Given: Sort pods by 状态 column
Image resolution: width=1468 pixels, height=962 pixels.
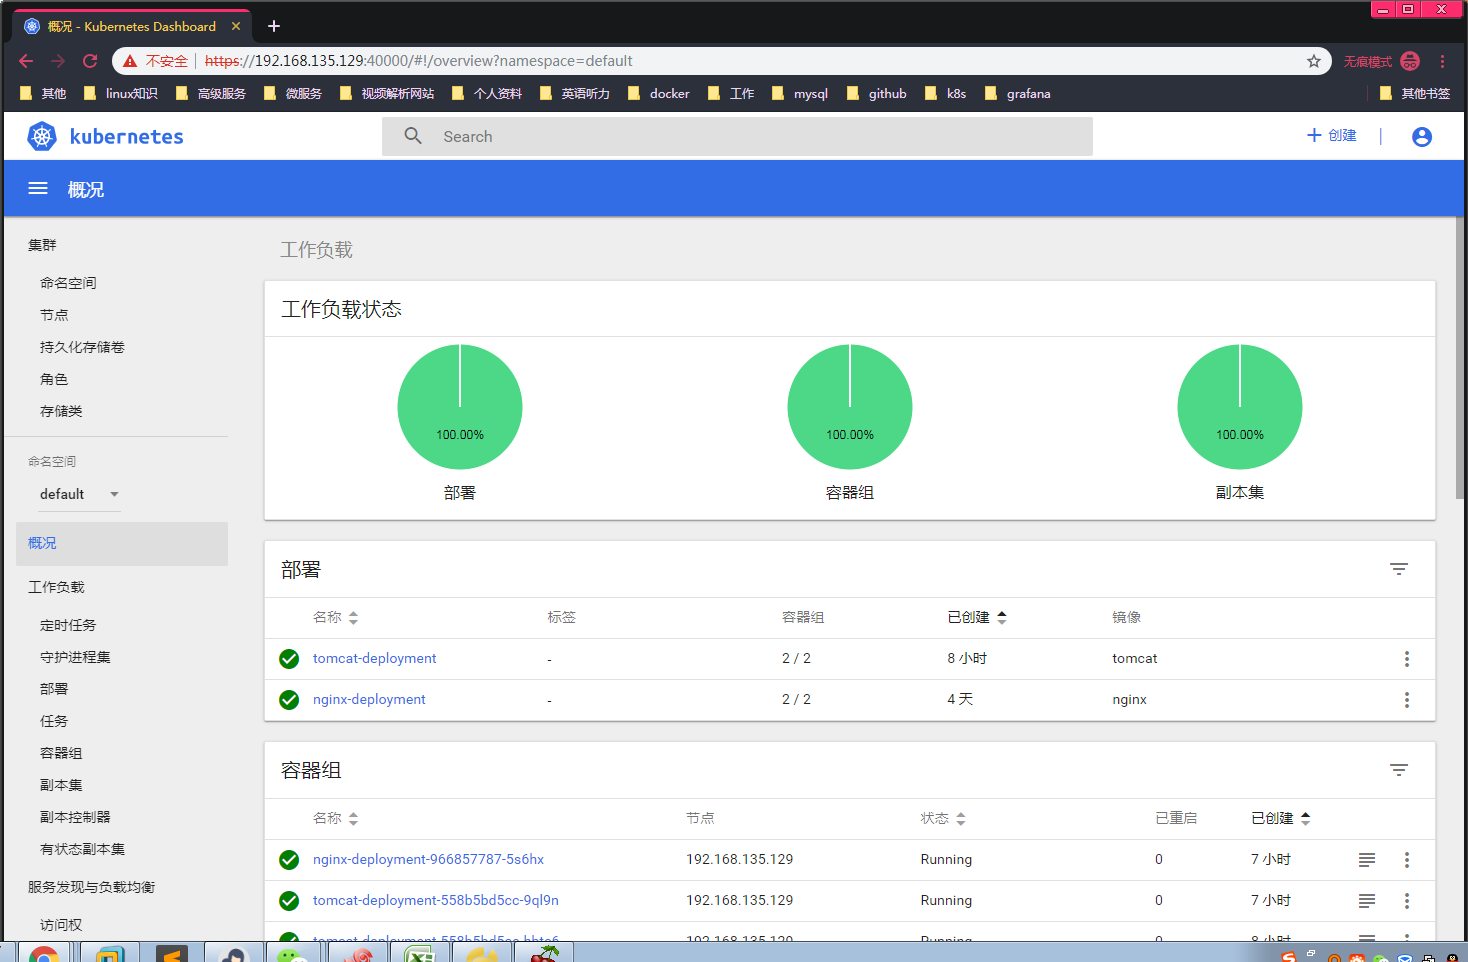Looking at the screenshot, I should [943, 819].
